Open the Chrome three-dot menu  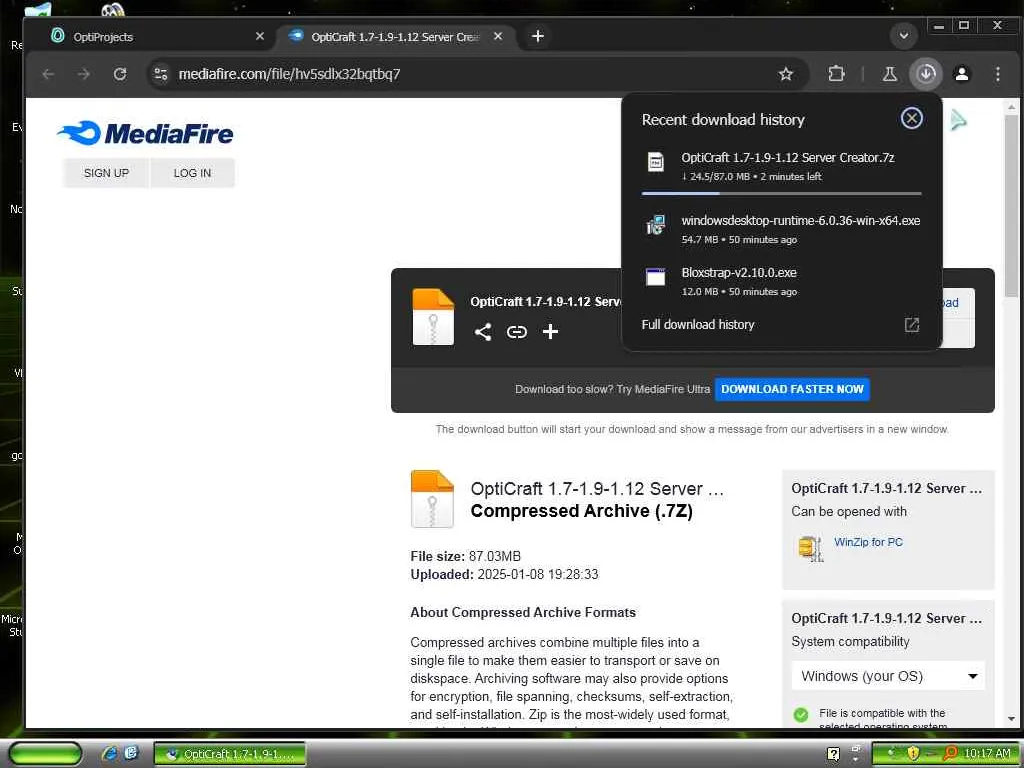coord(997,74)
